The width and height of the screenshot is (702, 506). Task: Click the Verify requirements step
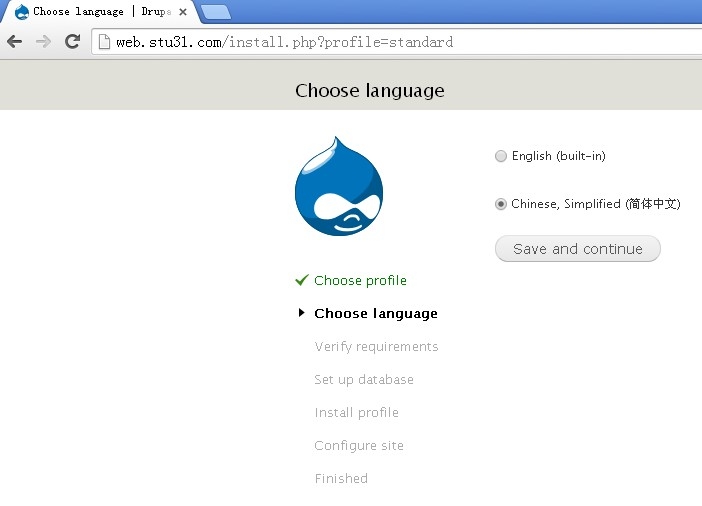pos(376,346)
